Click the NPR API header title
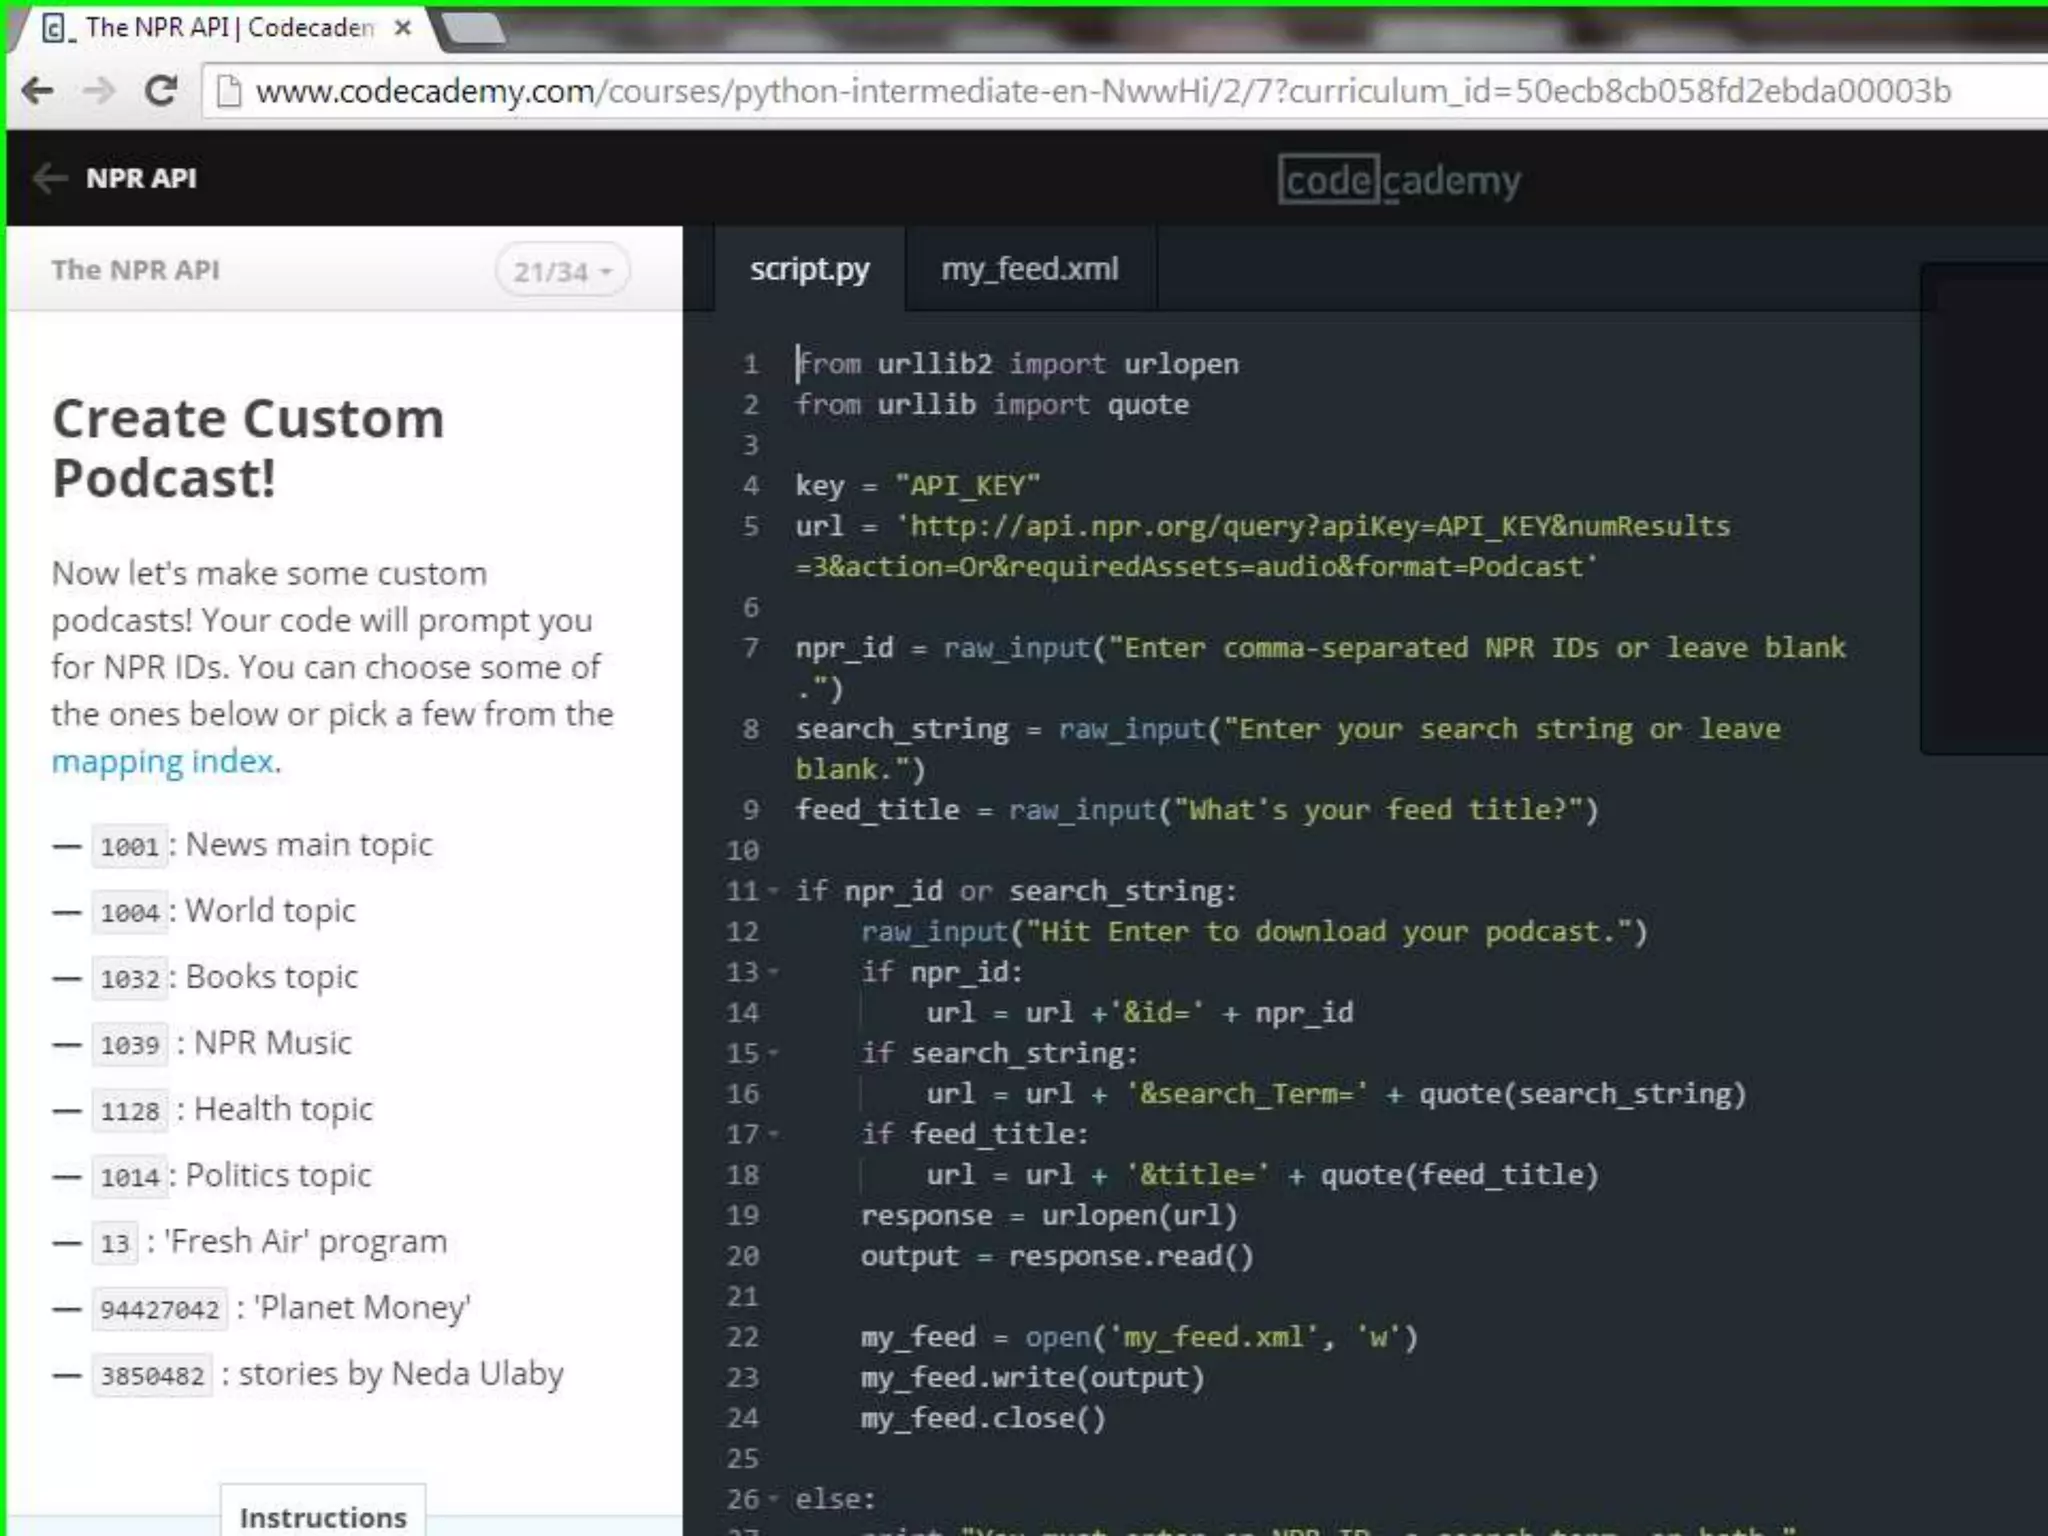Screen dimensions: 2048x1536 (x=141, y=178)
